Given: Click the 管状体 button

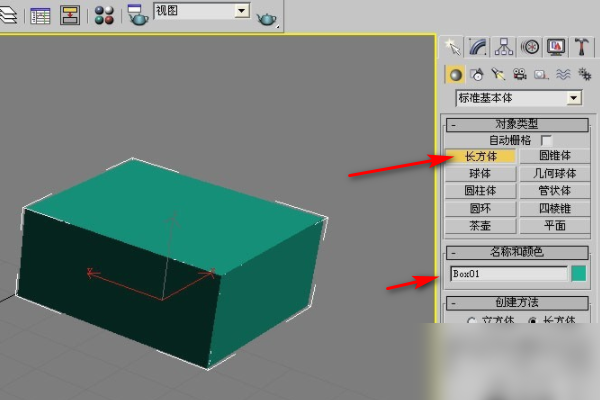Looking at the screenshot, I should tap(555, 191).
